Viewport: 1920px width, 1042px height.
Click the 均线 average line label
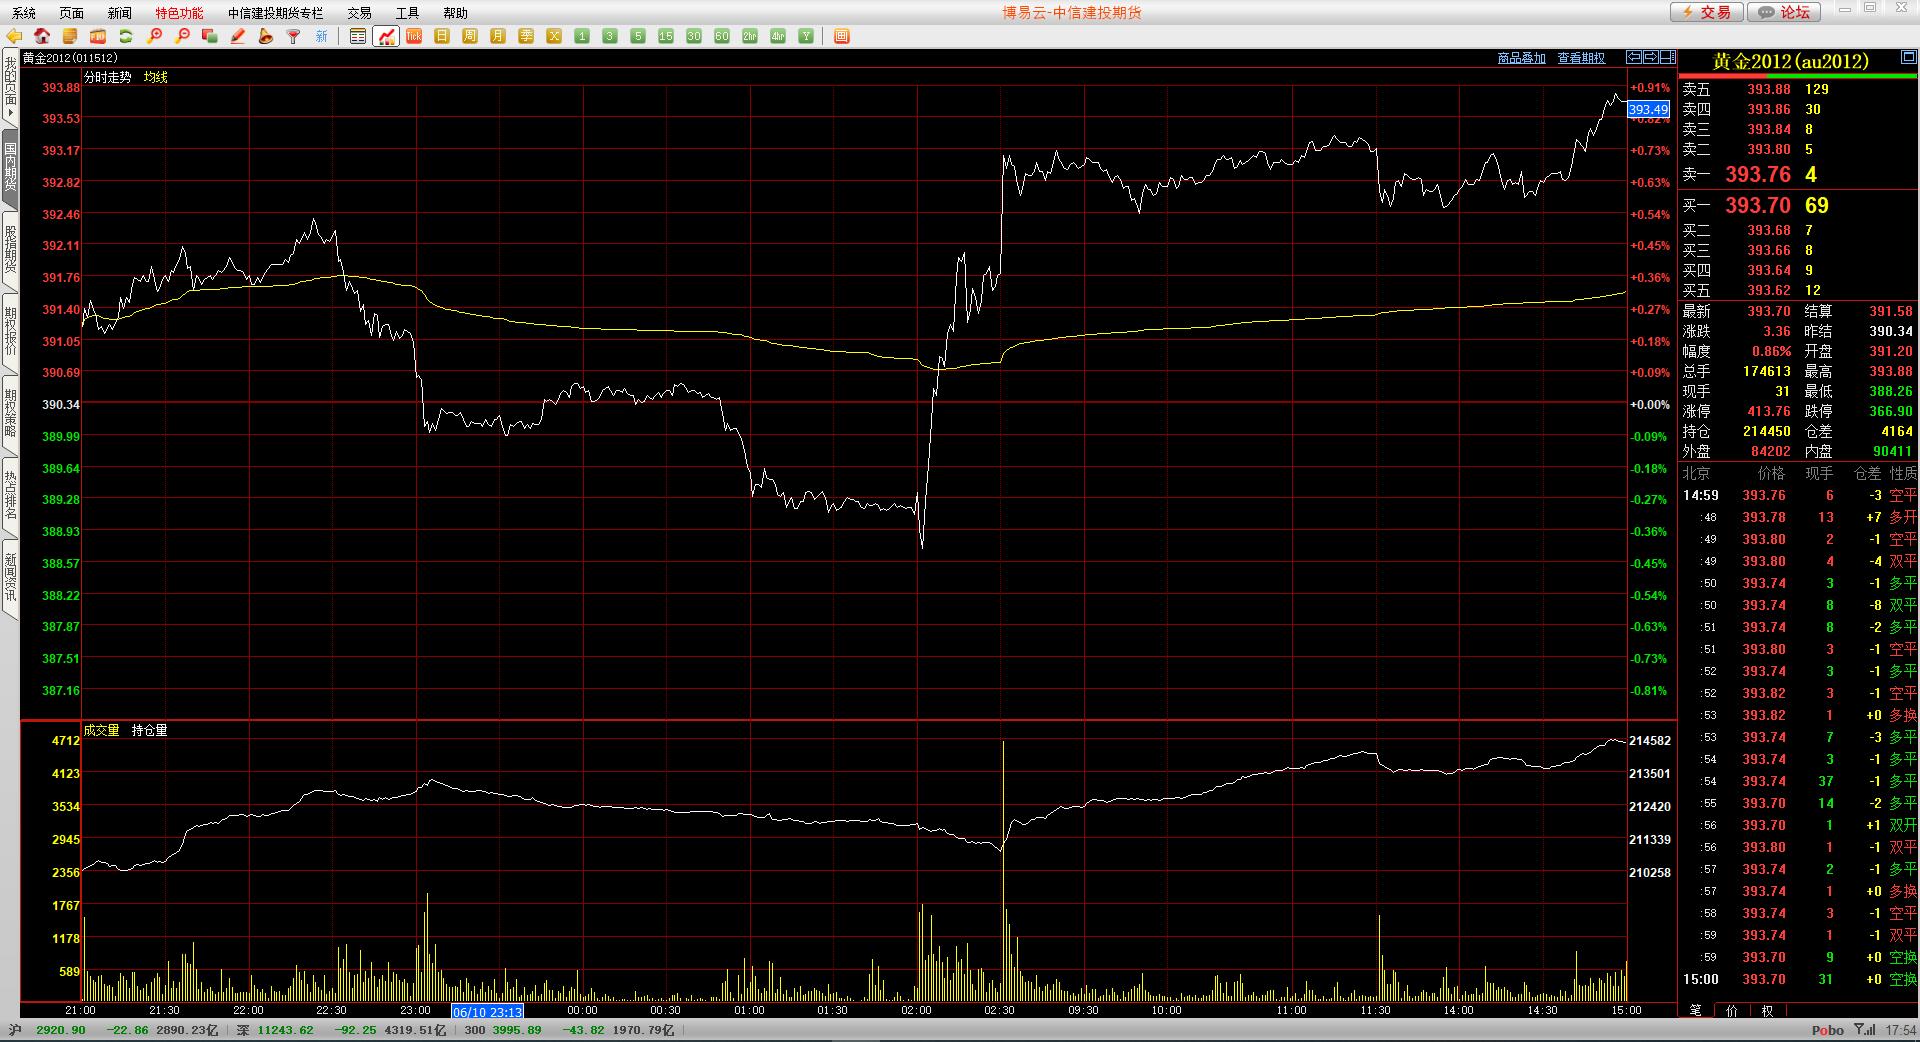pos(156,77)
